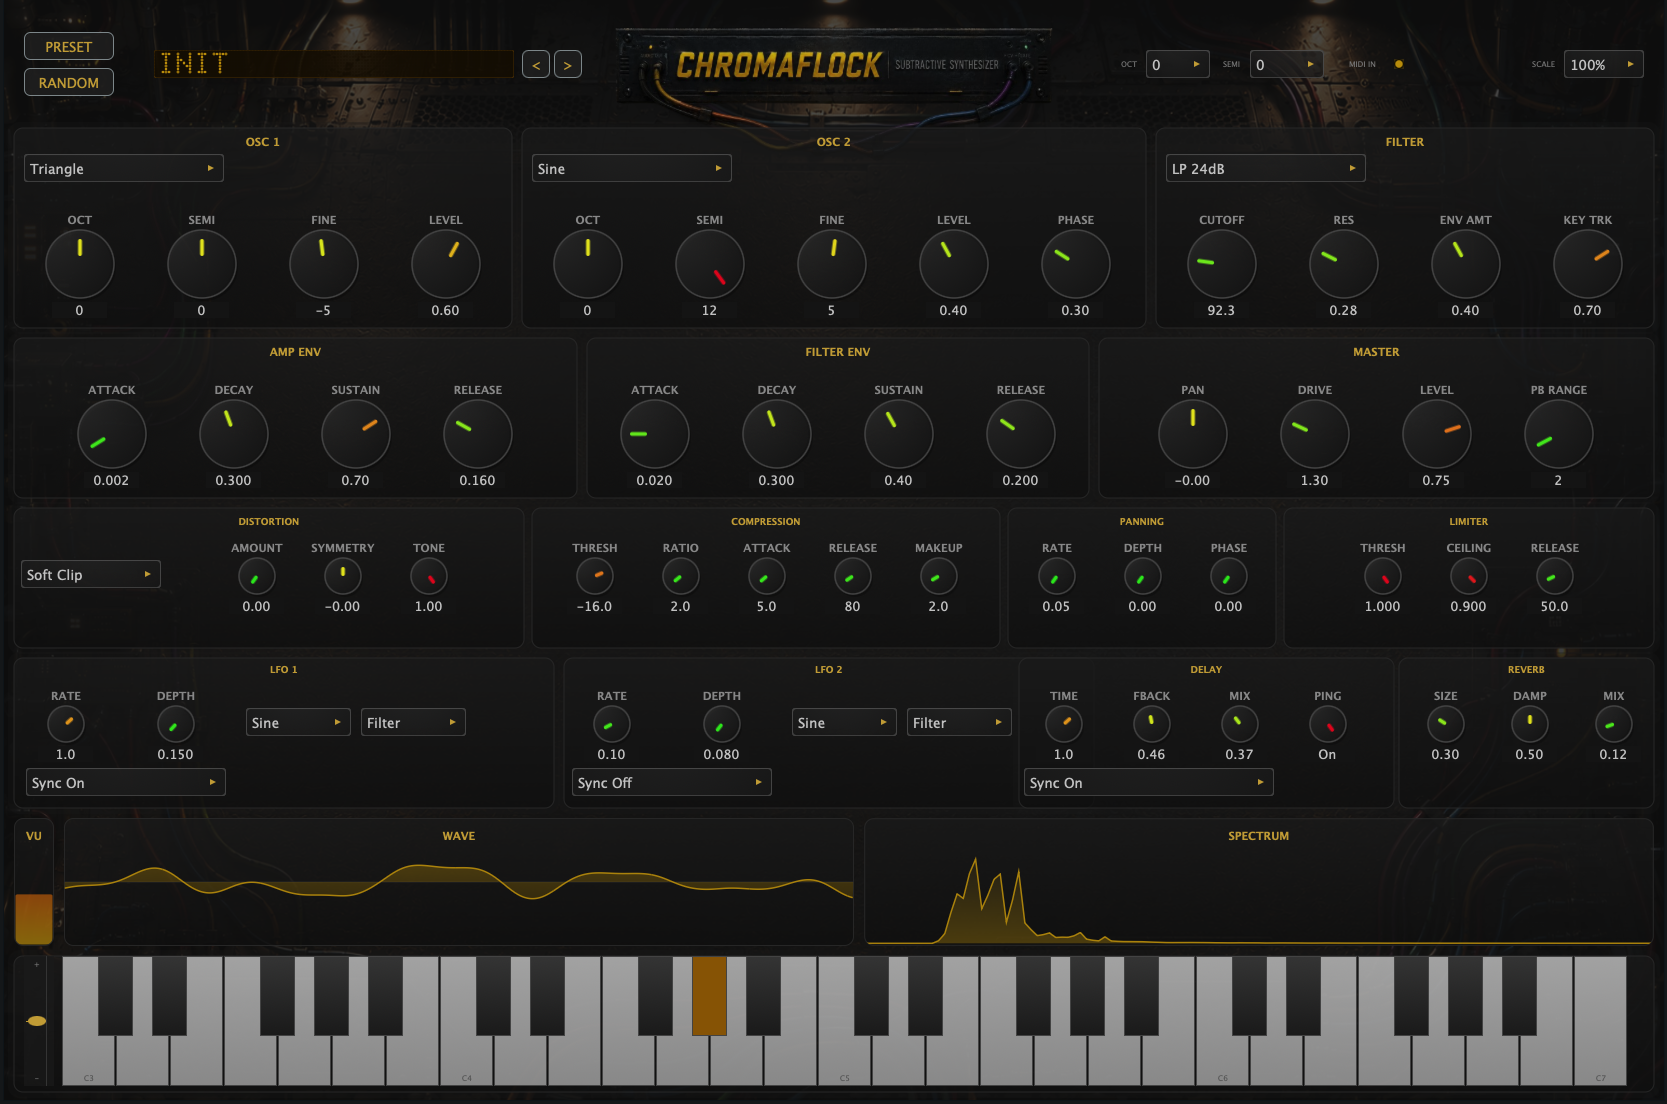Click the INIT preset name display
This screenshot has width=1667, height=1104.
(335, 64)
